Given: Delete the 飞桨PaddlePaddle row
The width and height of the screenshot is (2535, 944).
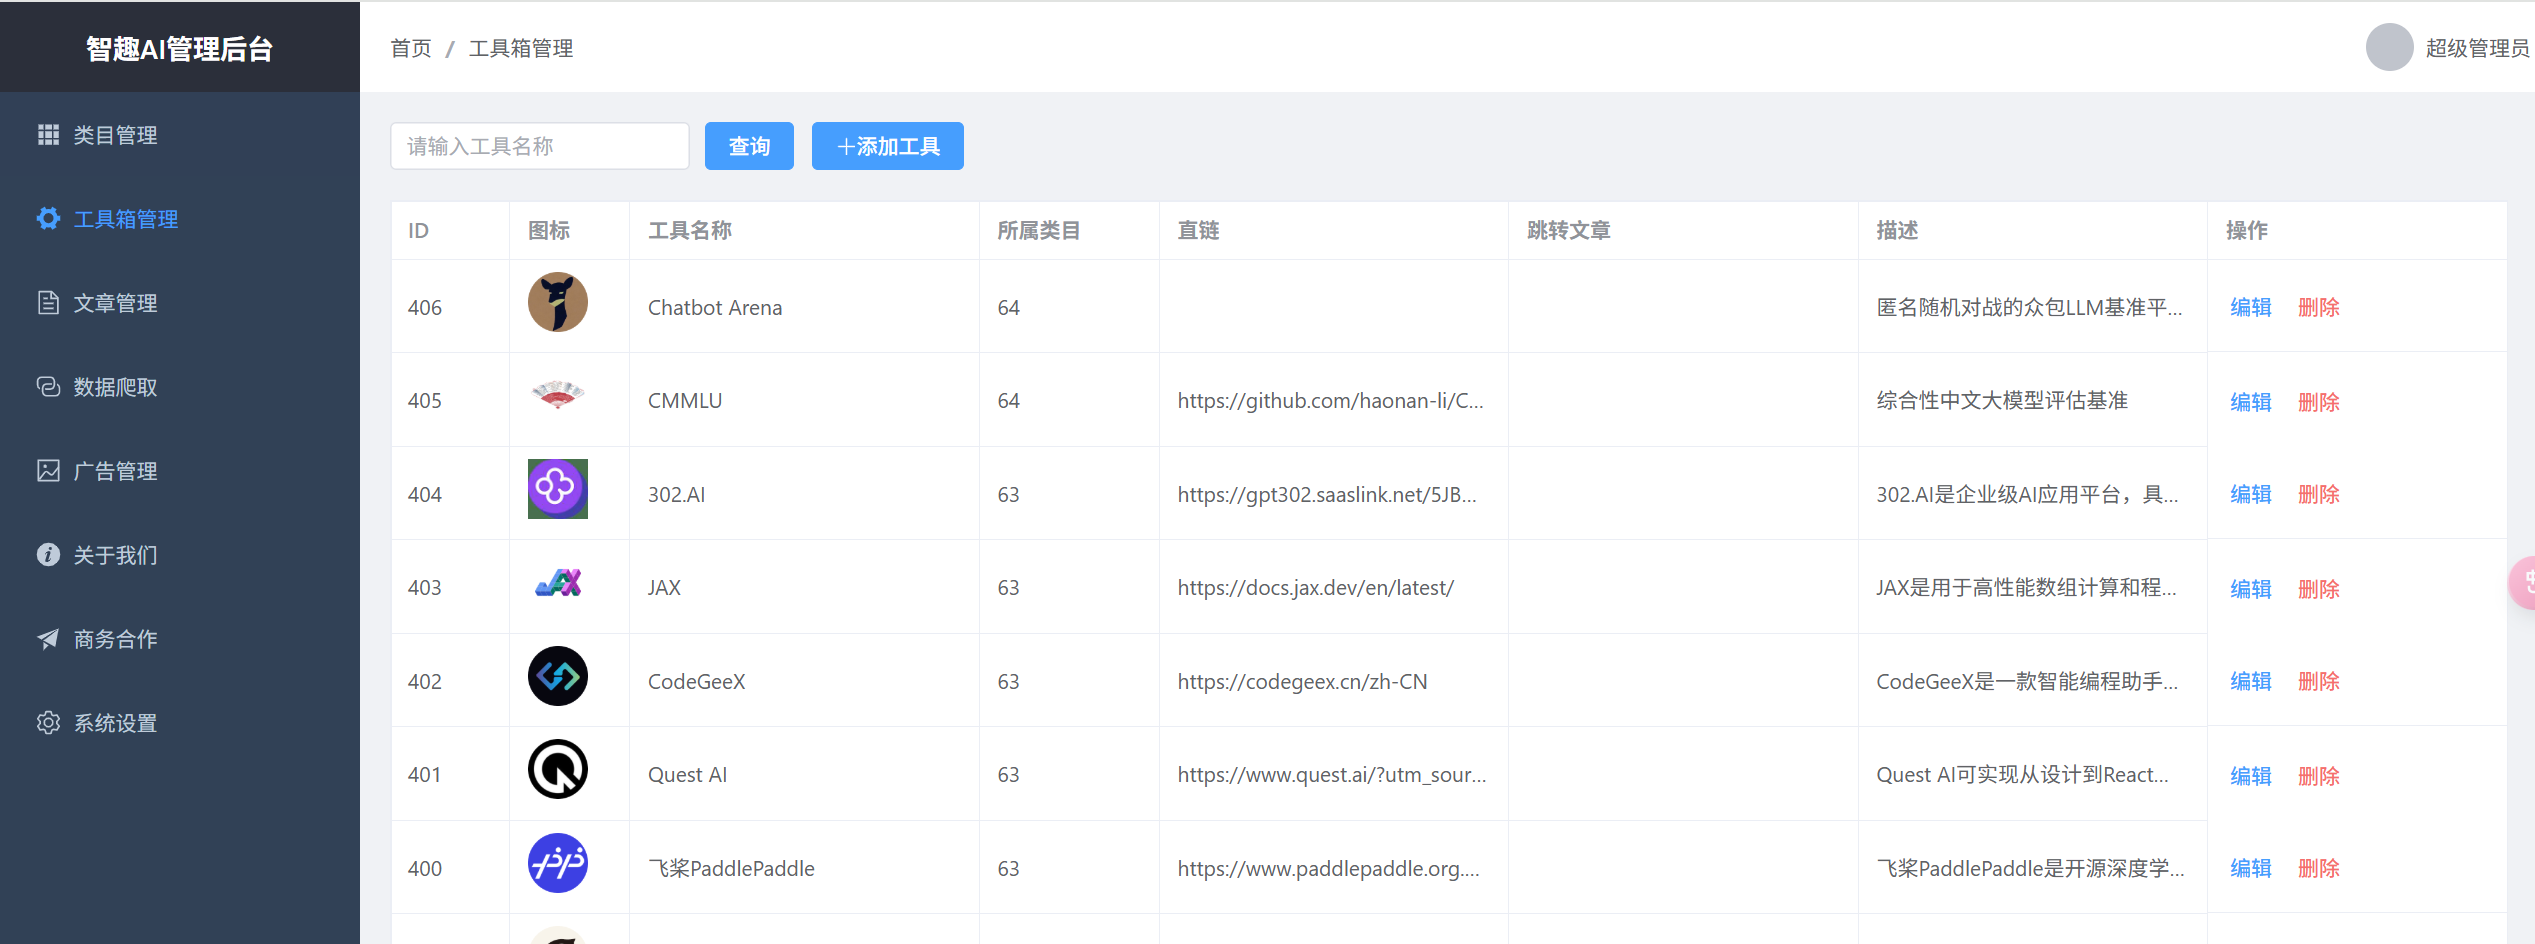Looking at the screenshot, I should pyautogui.click(x=2319, y=868).
